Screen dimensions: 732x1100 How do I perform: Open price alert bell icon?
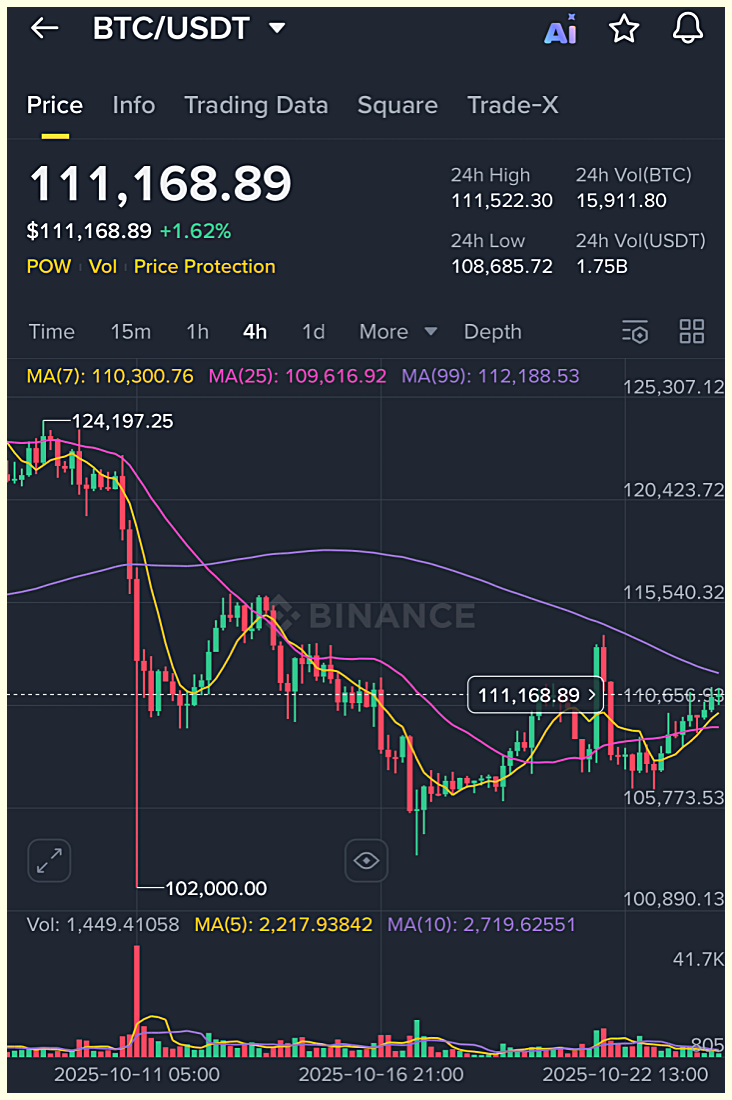pyautogui.click(x=688, y=29)
